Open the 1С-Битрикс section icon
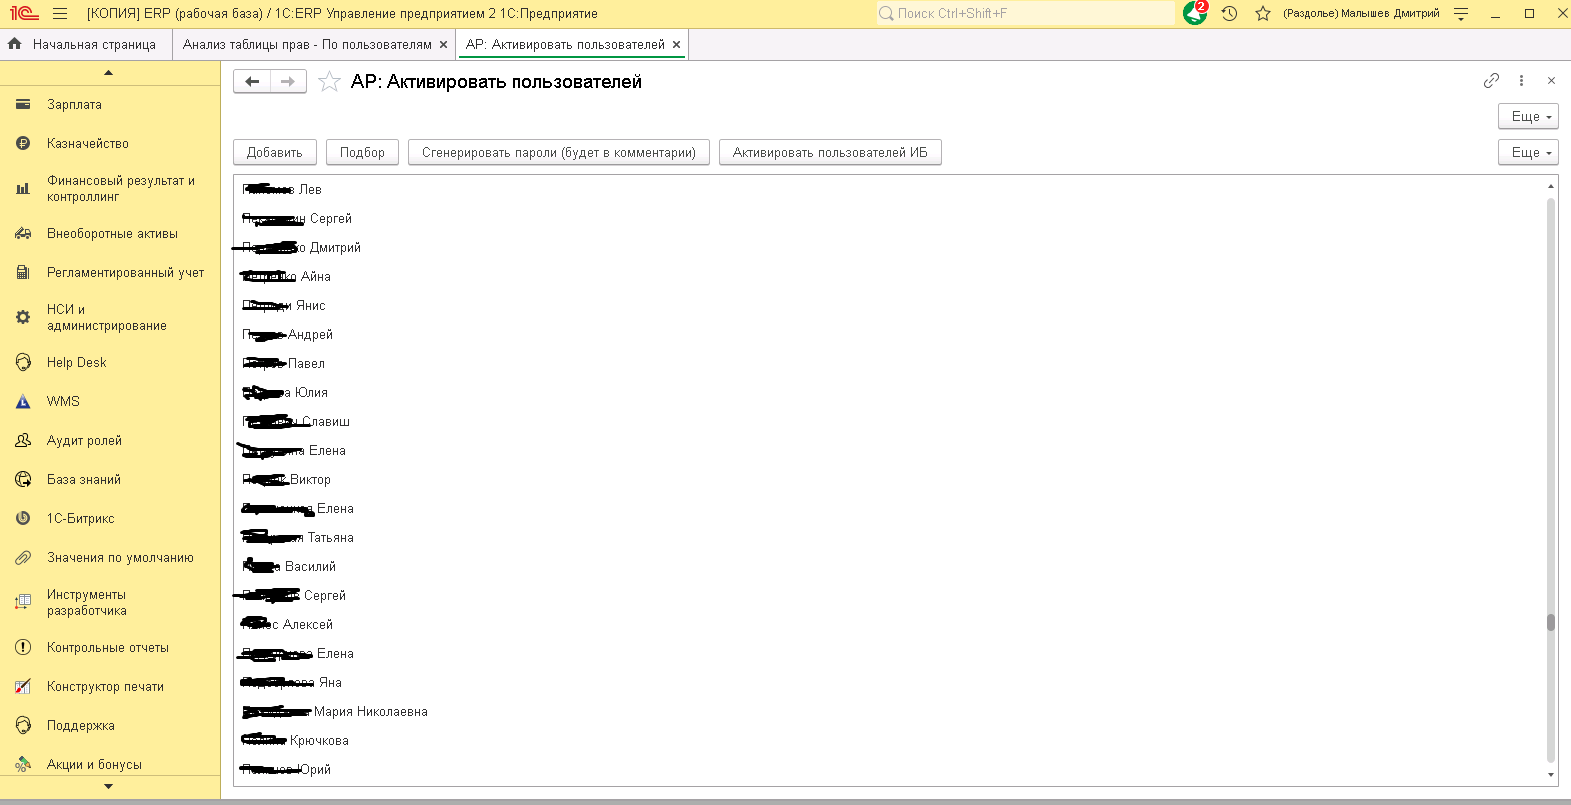Image resolution: width=1571 pixels, height=805 pixels. [23, 518]
